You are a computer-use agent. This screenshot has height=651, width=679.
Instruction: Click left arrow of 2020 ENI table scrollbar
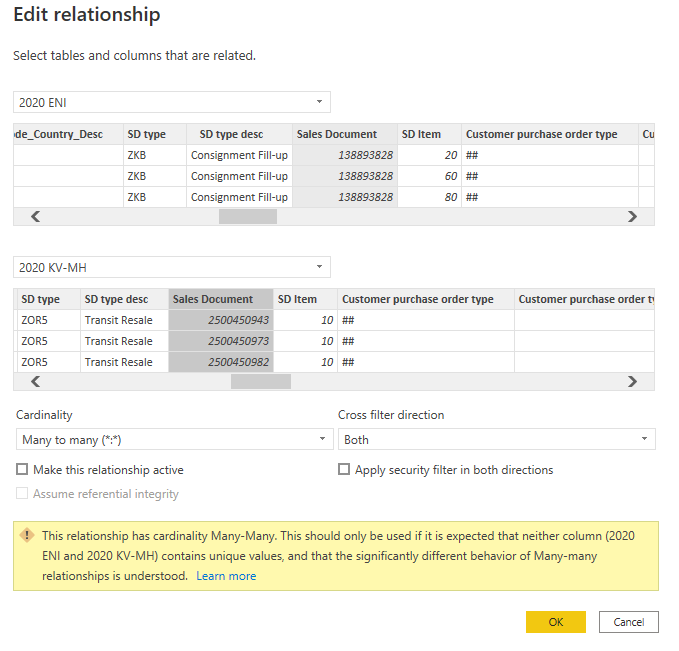tap(36, 216)
